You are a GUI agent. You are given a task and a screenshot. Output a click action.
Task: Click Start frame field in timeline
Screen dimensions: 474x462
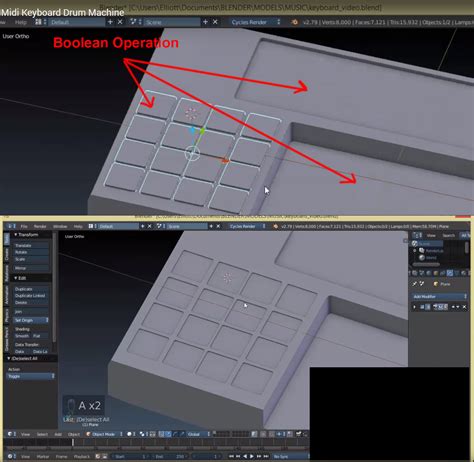point(130,456)
